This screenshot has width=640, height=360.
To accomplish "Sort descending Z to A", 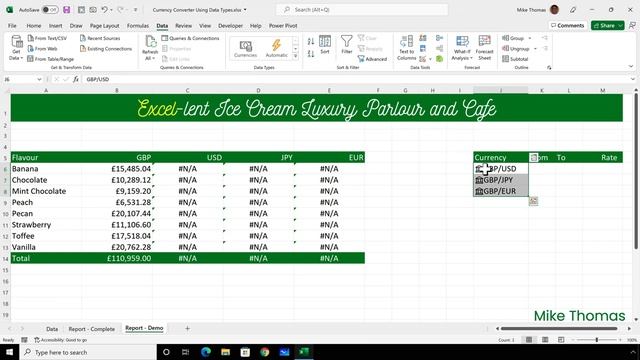I will coord(311,53).
